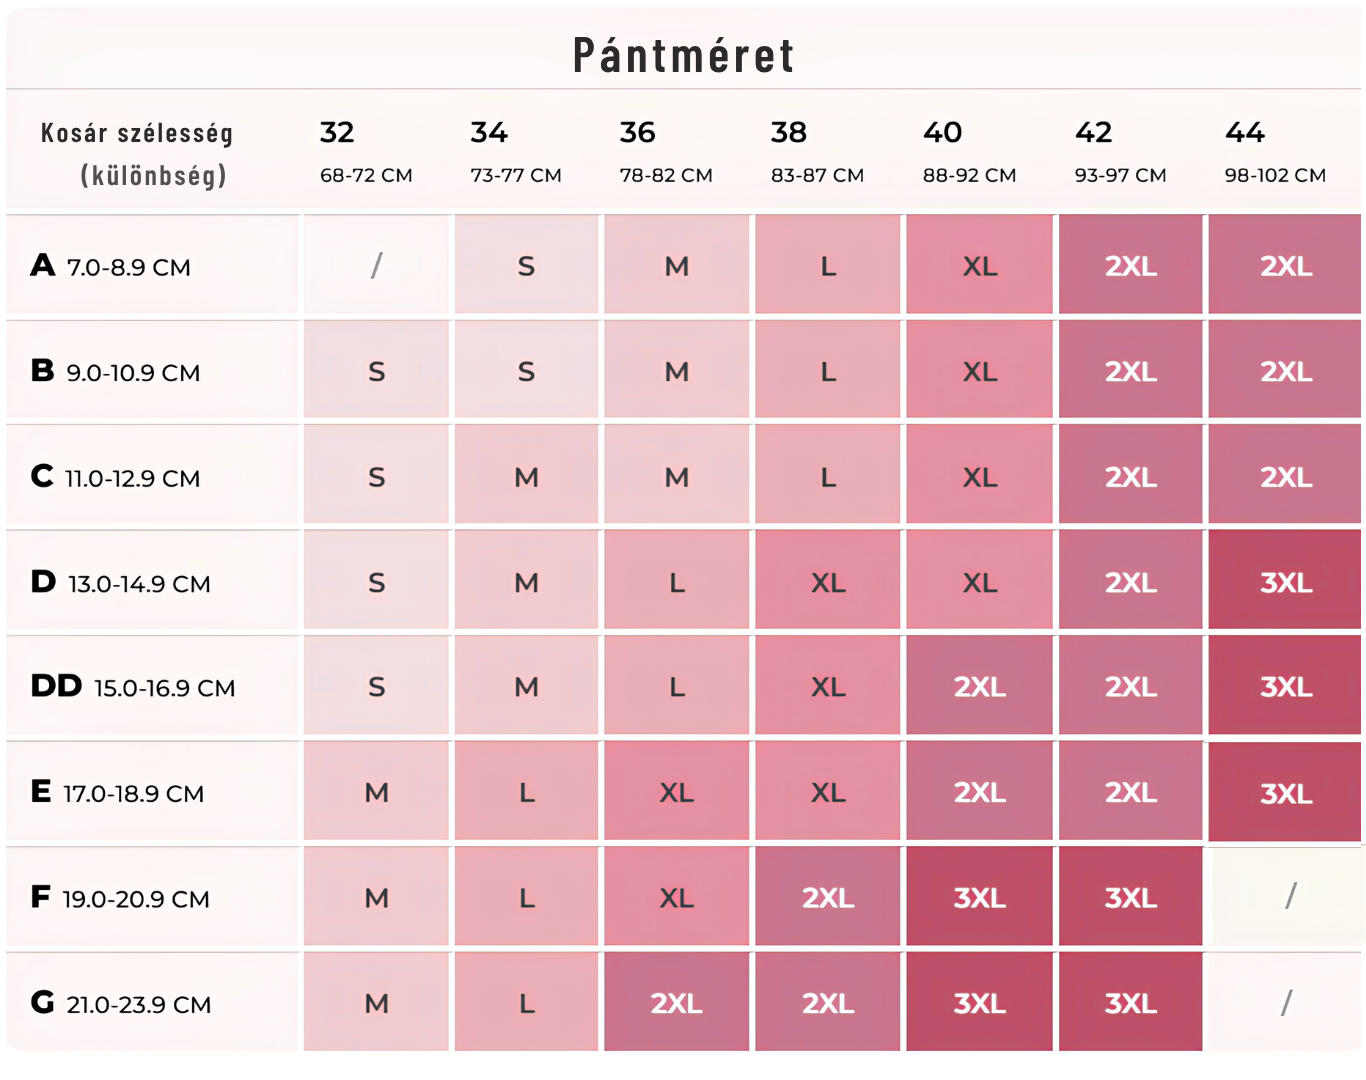Click the 3XL cell for cup G band 42
The width and height of the screenshot is (1366, 1080).
tap(1130, 1001)
